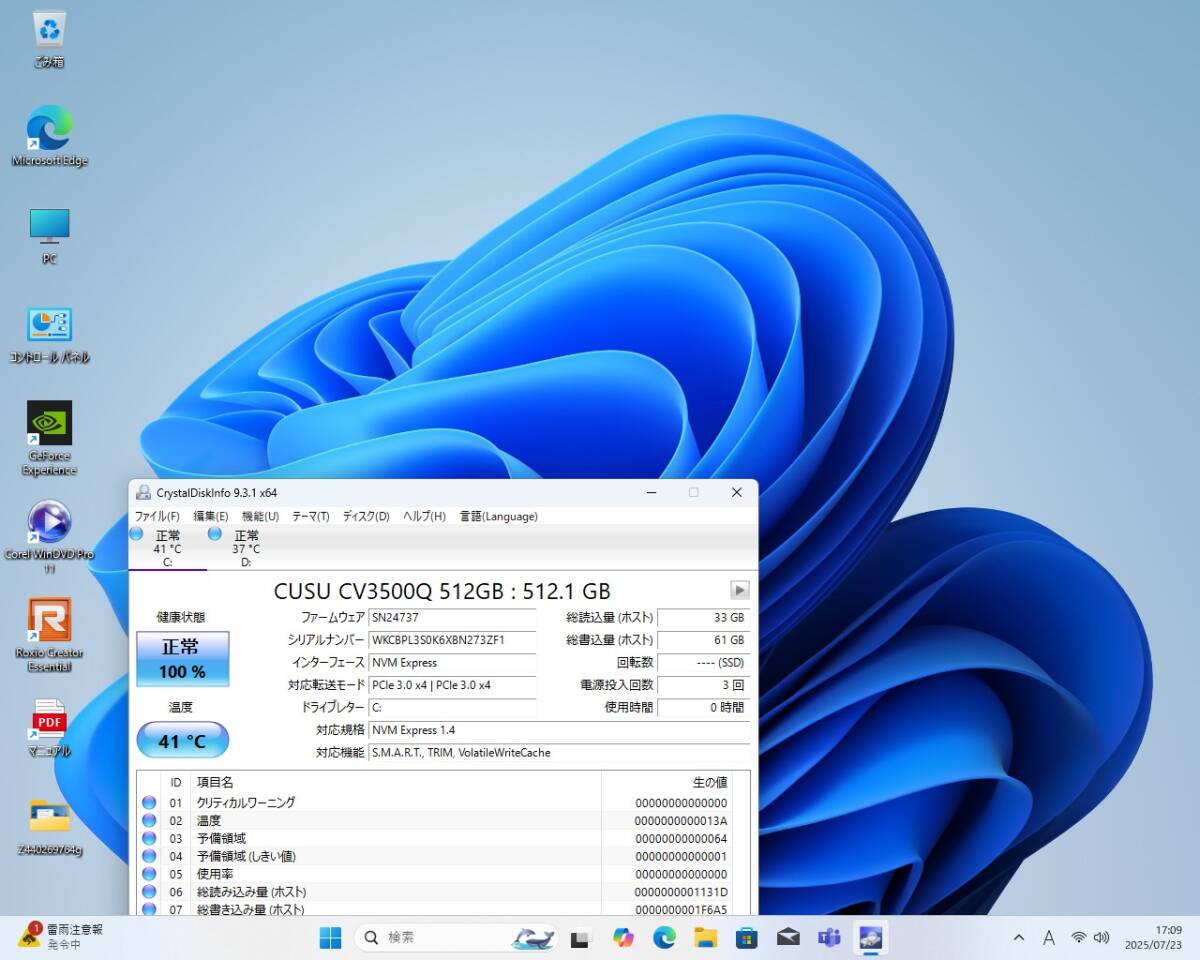The height and width of the screenshot is (960, 1200).
Task: Click the CrystalDiskInfo icon on the taskbar
Action: click(x=870, y=938)
